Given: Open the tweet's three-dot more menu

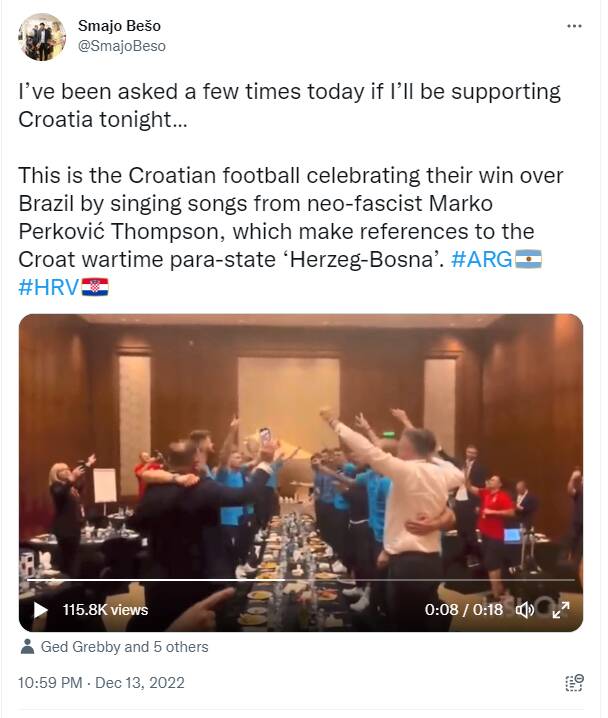Looking at the screenshot, I should (573, 26).
